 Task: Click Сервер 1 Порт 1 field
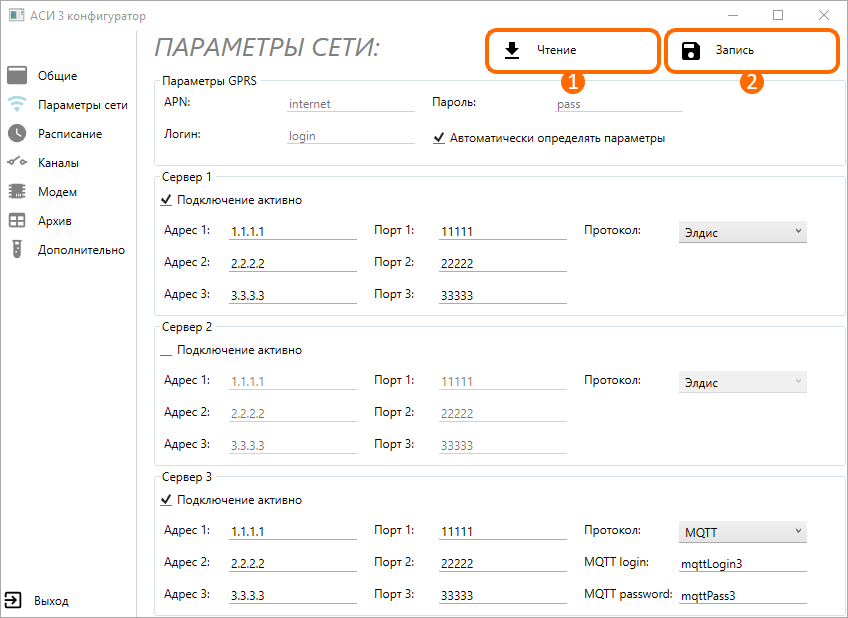coord(502,231)
